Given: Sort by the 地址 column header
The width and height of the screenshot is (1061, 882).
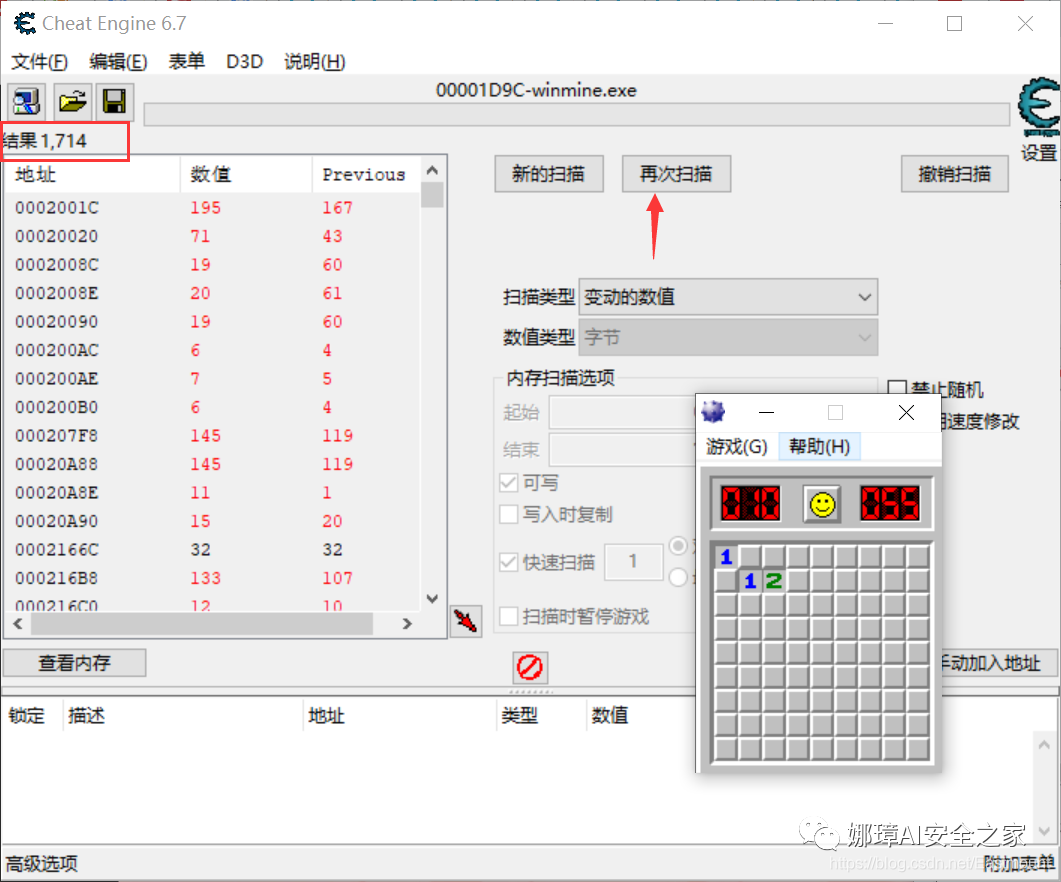Looking at the screenshot, I should click(x=92, y=175).
